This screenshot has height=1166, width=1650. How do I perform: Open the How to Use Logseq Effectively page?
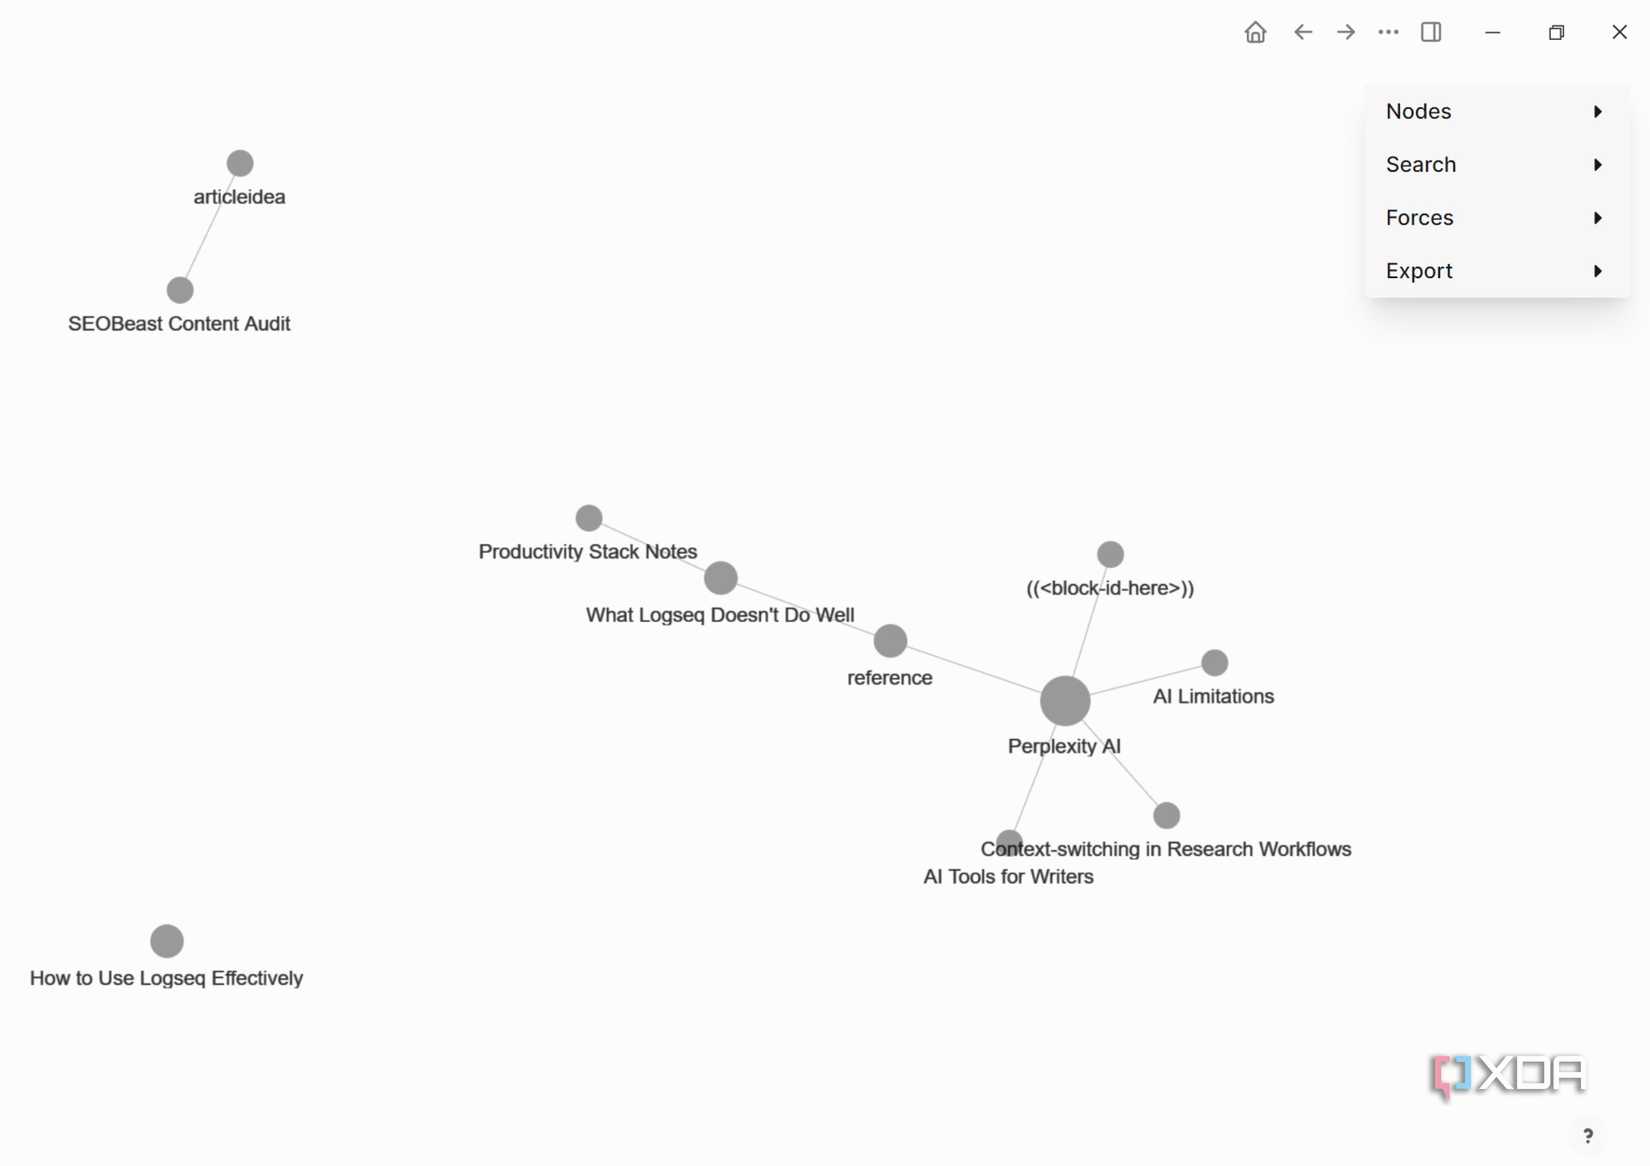[166, 940]
